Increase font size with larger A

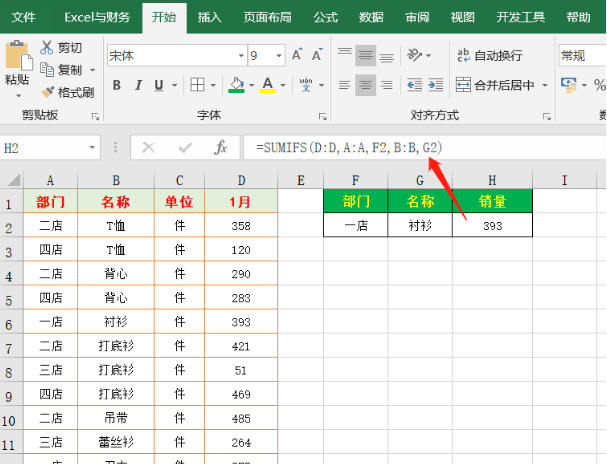(297, 55)
